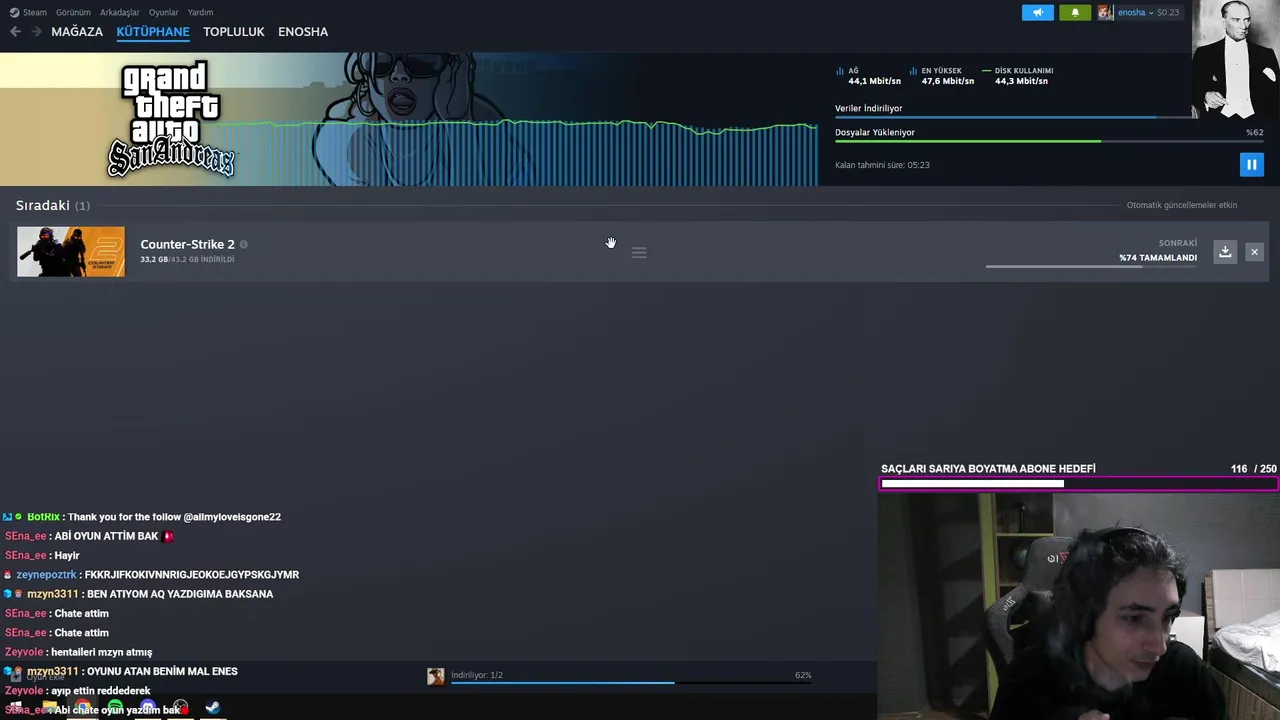
Task: Open the Oyunlar menu
Action: (163, 12)
